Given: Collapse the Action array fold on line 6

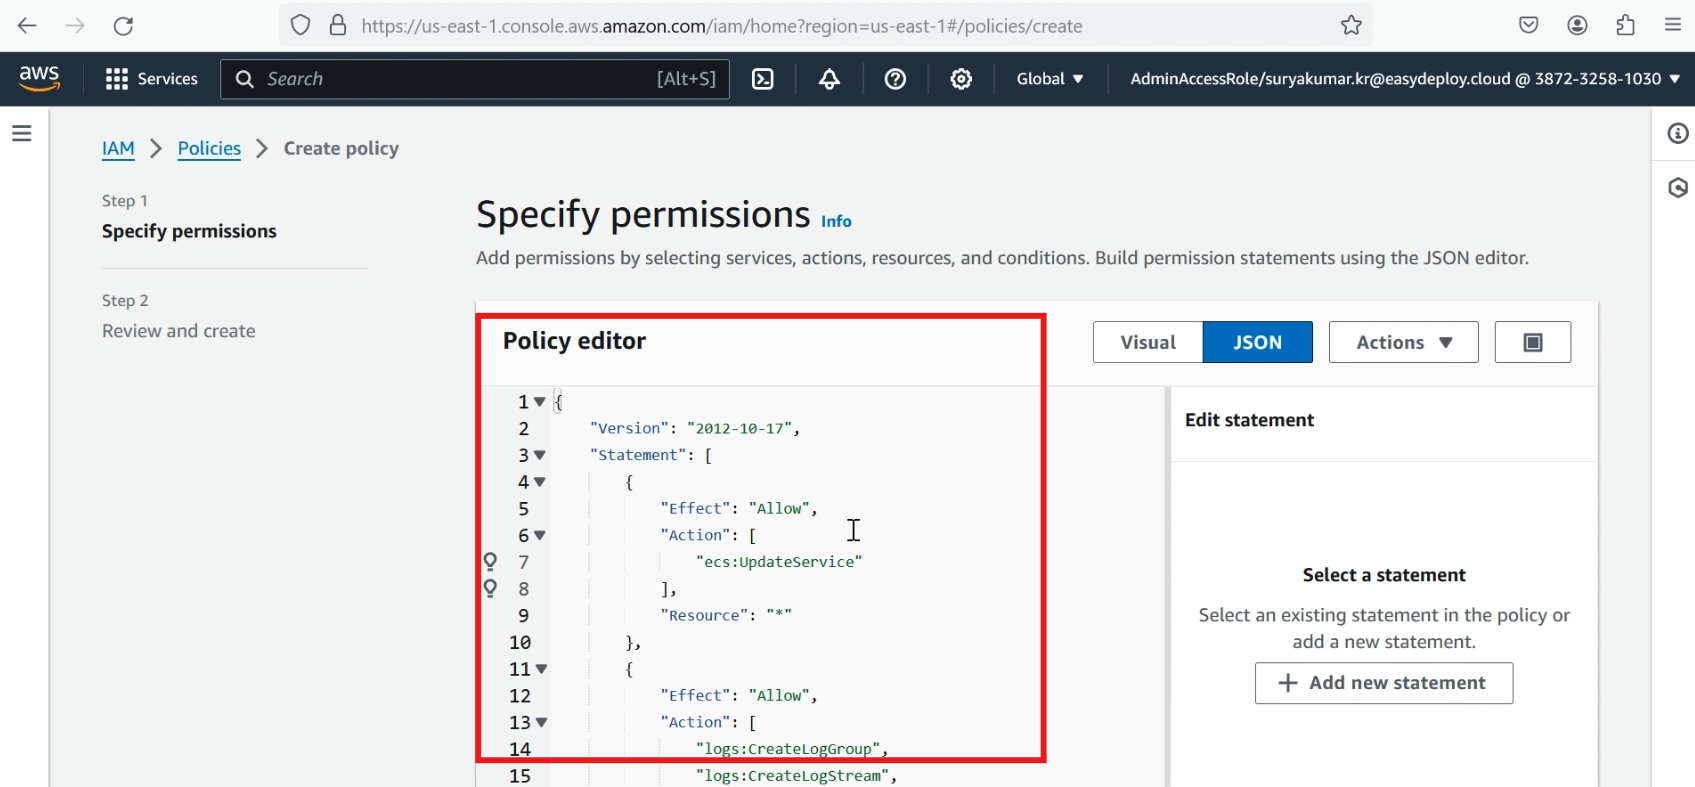Looking at the screenshot, I should (540, 535).
